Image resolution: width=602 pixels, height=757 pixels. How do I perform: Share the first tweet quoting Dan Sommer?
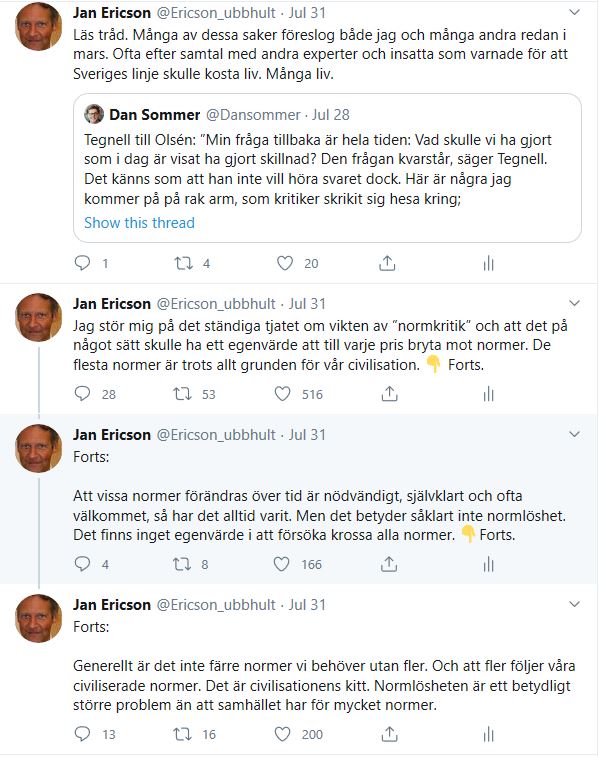(387, 263)
